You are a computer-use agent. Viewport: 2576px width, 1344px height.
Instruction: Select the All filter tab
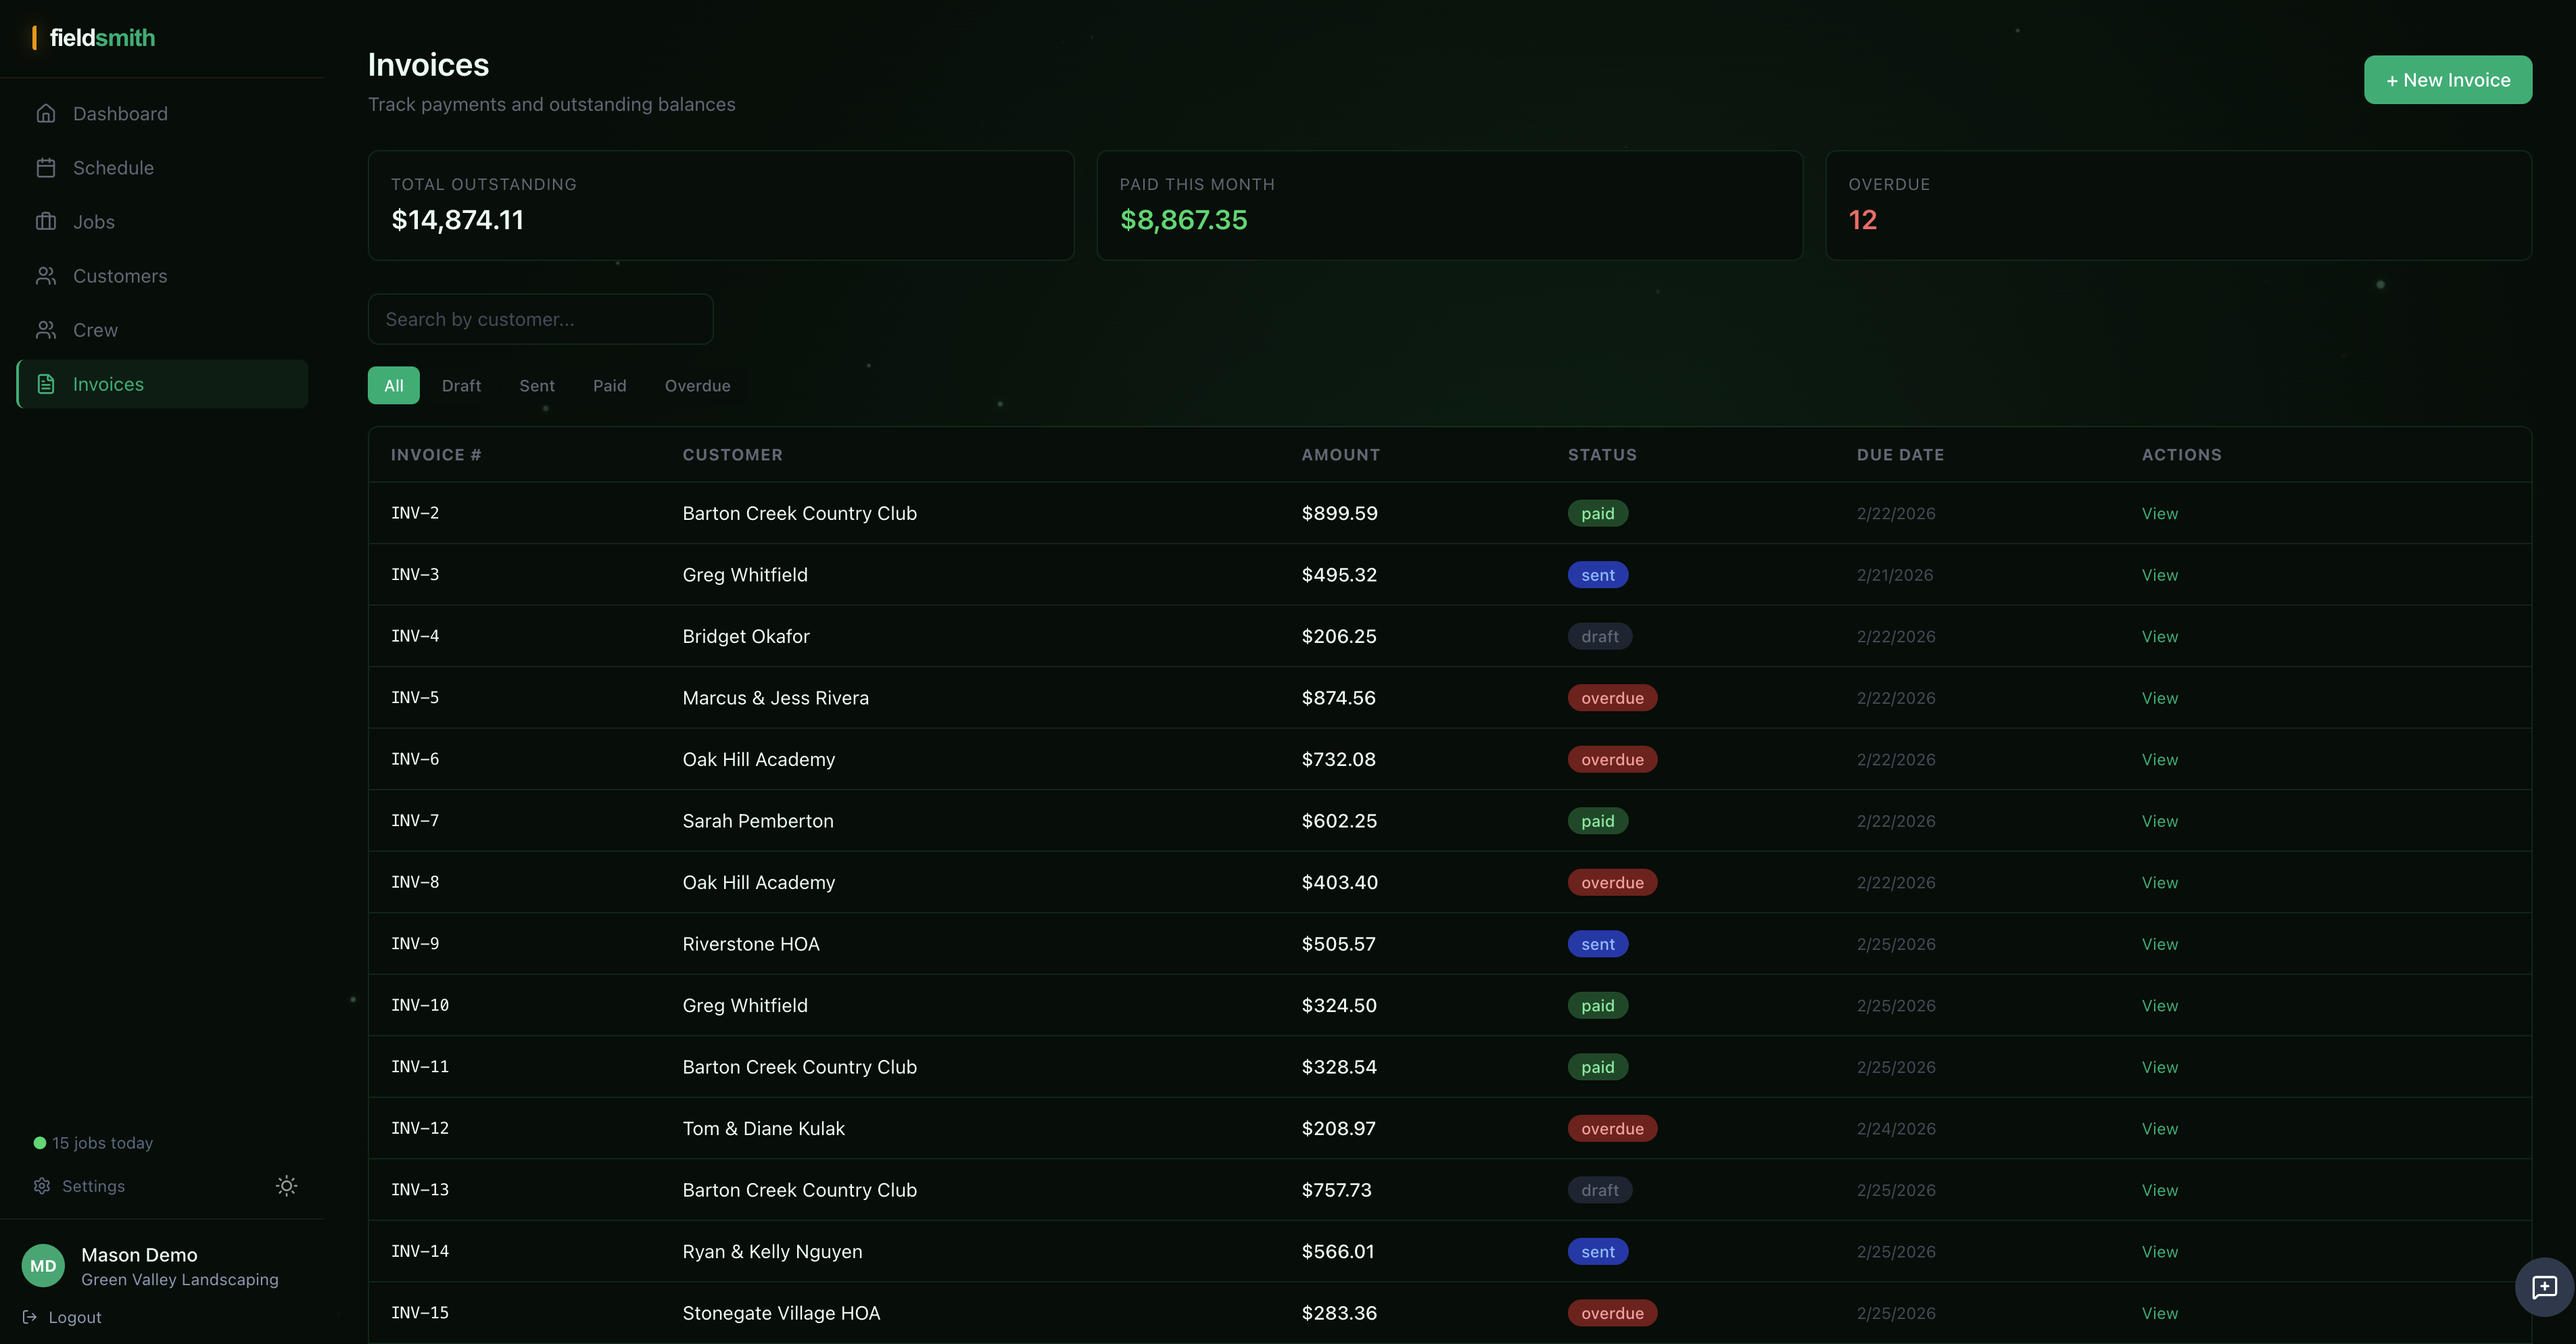point(394,386)
